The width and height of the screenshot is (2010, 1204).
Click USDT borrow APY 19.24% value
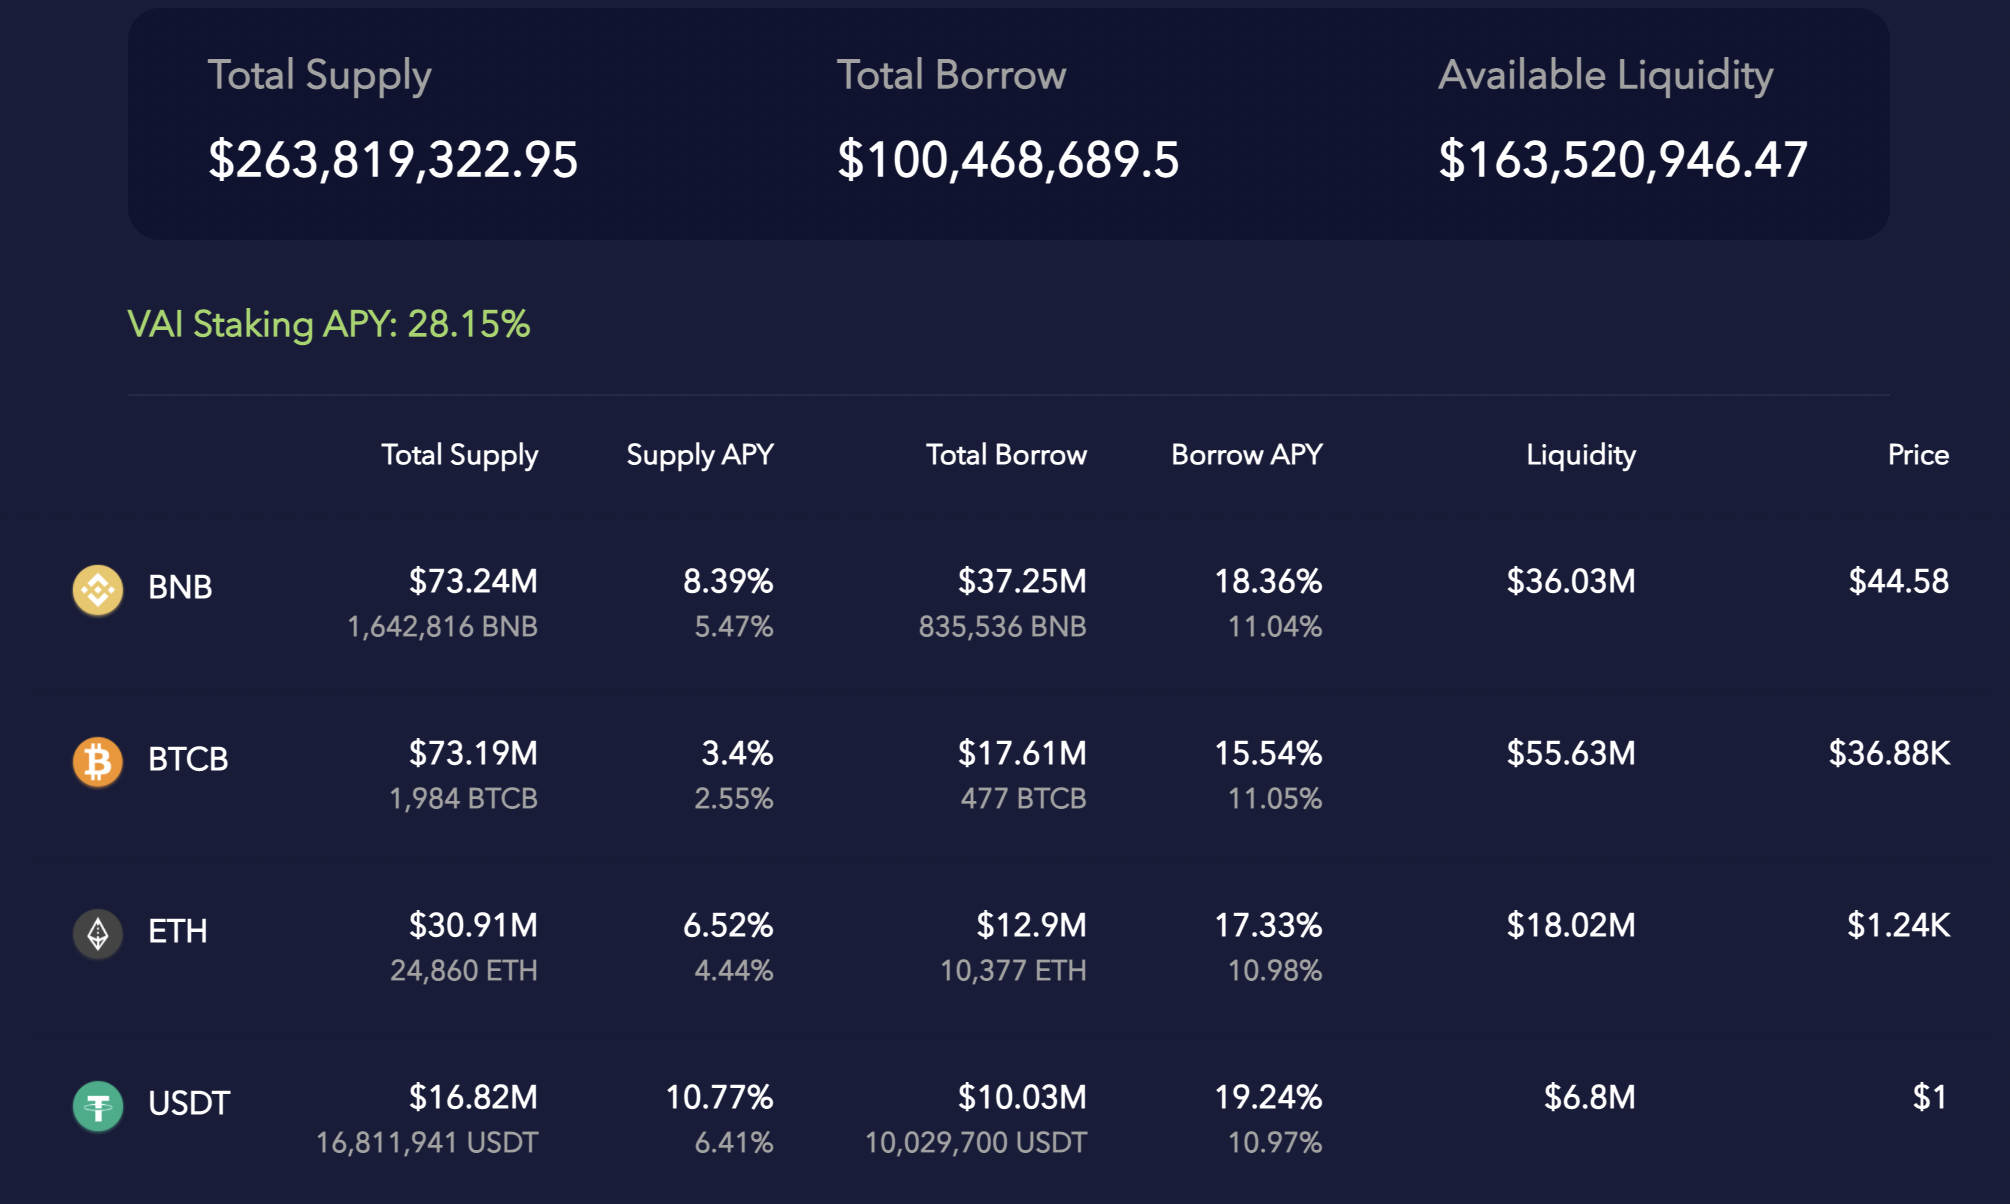pos(1267,1097)
